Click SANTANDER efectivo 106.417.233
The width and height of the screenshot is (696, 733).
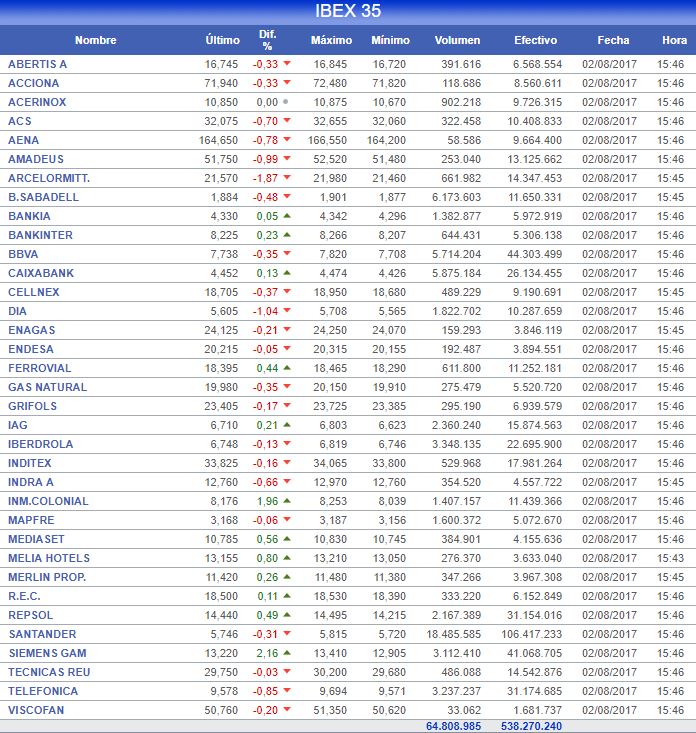[x=531, y=634]
